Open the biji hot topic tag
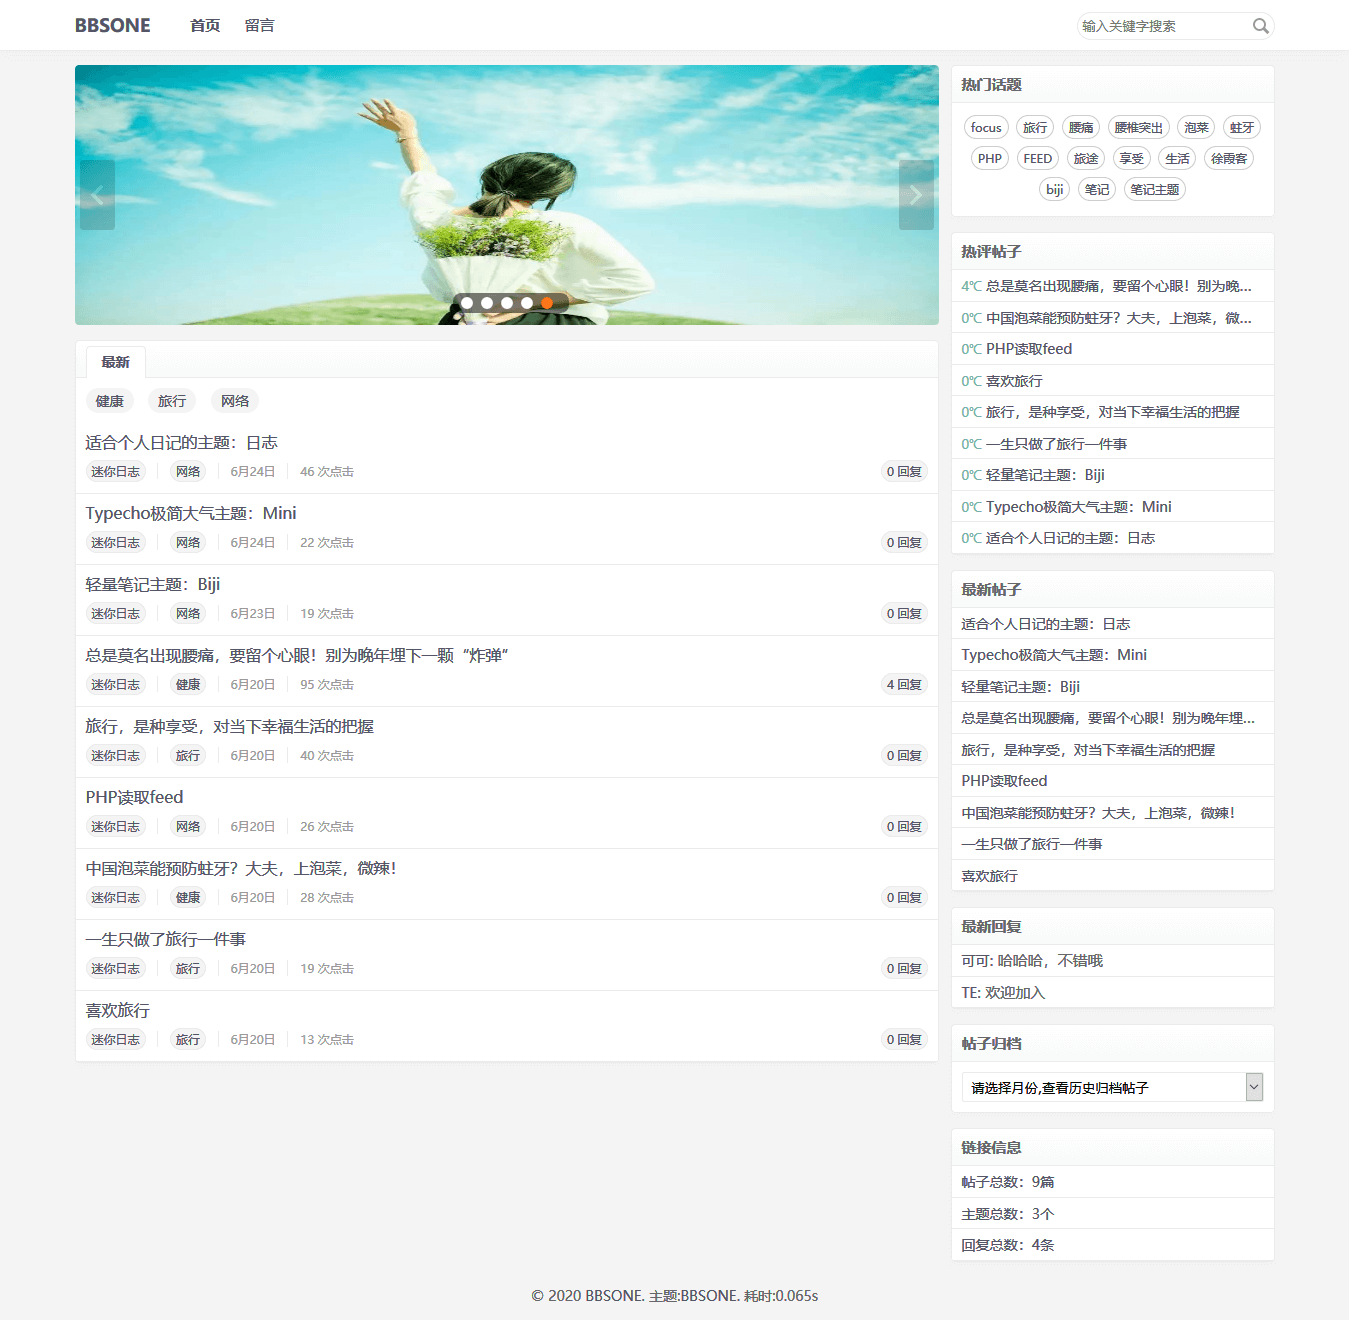The height and width of the screenshot is (1320, 1349). pos(1055,189)
